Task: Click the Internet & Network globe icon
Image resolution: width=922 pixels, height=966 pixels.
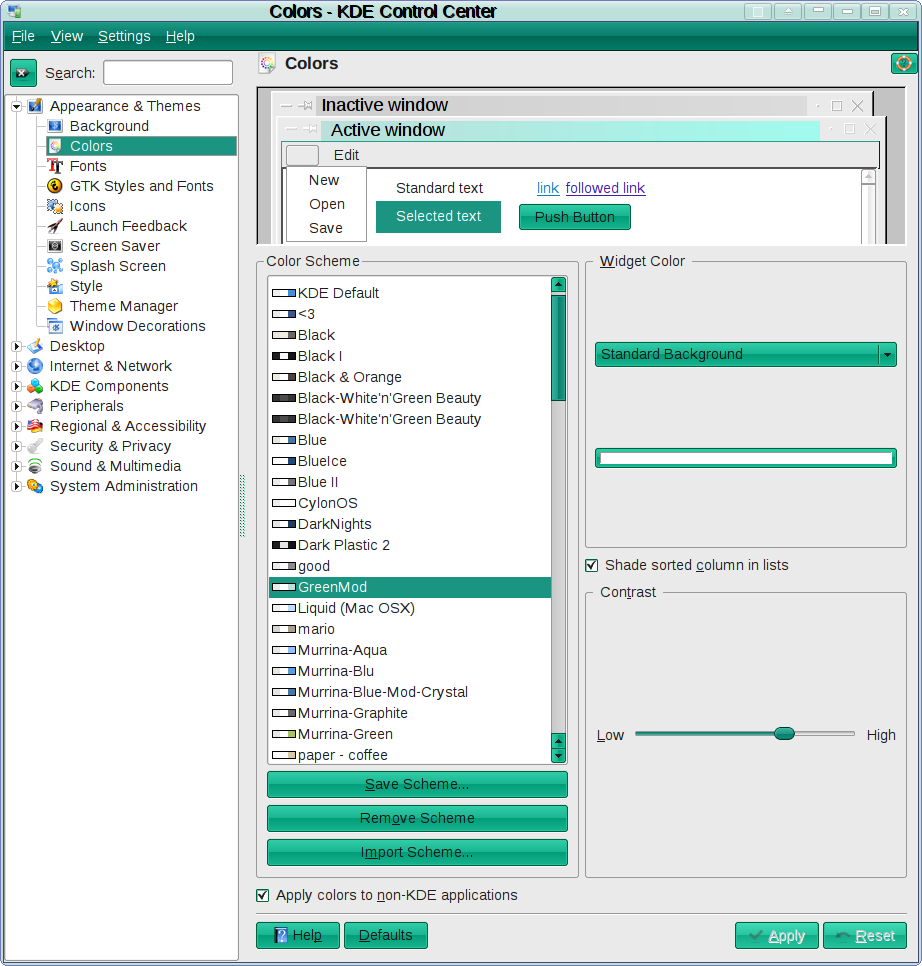Action: (36, 366)
